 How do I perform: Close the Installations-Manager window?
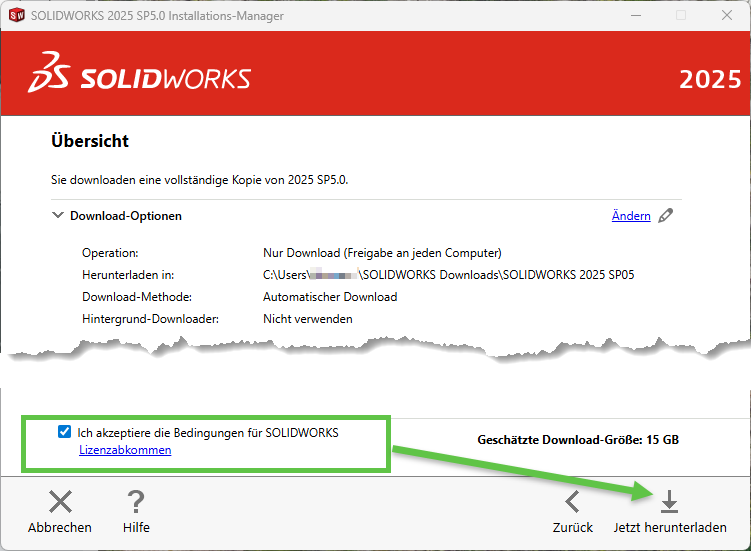click(x=726, y=15)
